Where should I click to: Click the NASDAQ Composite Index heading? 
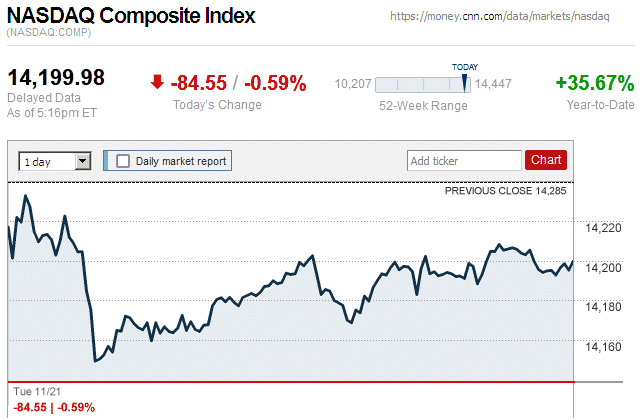pos(131,16)
